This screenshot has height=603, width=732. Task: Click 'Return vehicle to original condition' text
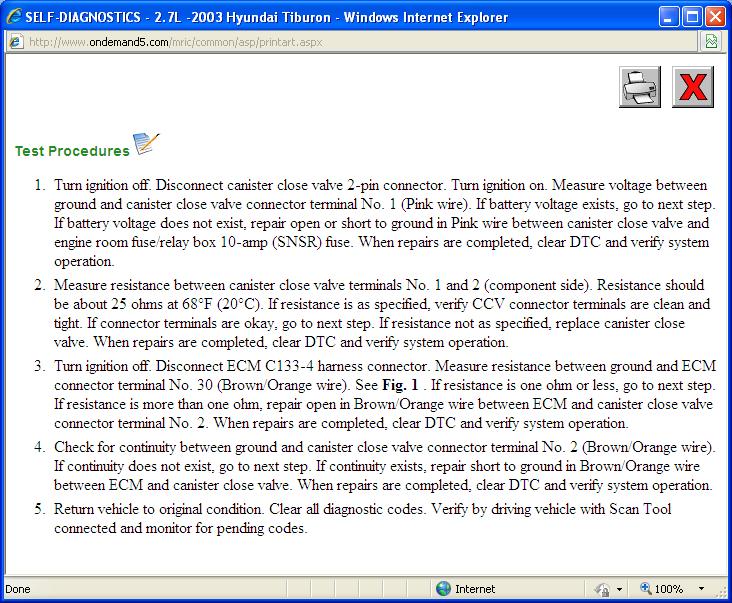[x=157, y=509]
